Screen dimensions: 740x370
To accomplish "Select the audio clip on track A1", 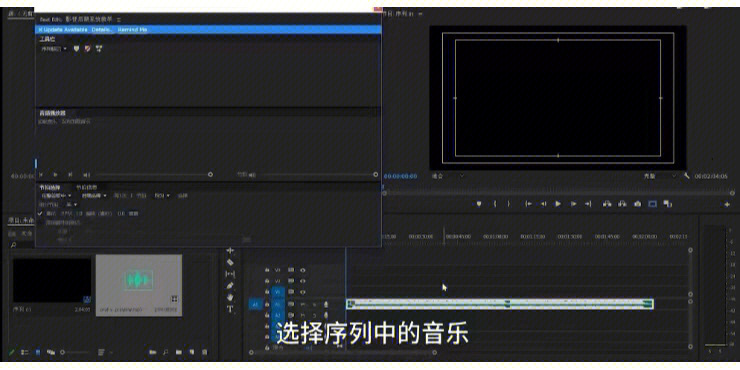I will [500, 304].
